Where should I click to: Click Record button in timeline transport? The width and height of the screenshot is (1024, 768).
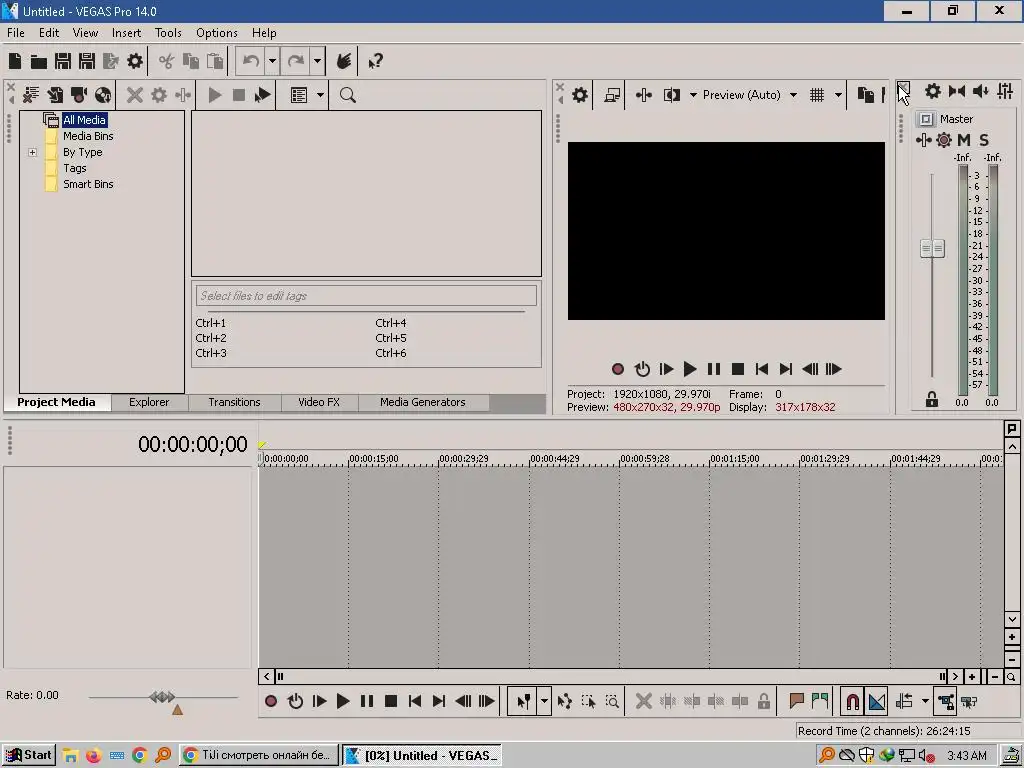click(x=271, y=702)
